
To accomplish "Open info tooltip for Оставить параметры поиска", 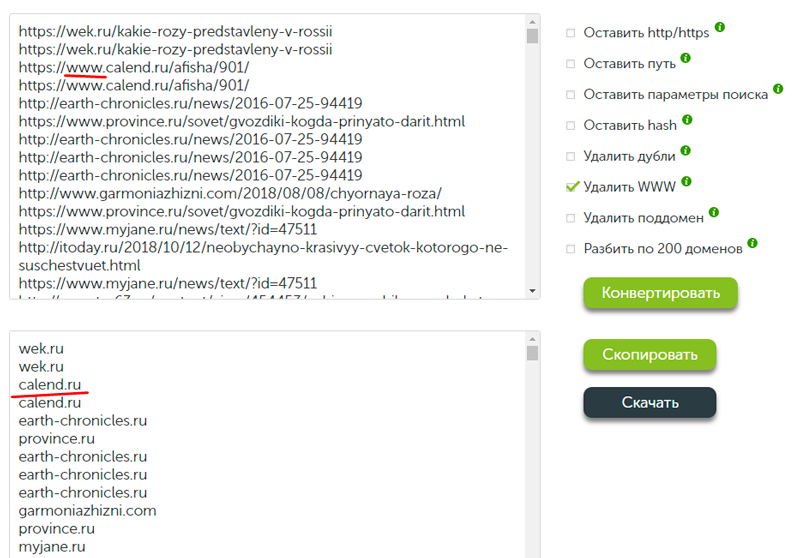I will point(778,89).
